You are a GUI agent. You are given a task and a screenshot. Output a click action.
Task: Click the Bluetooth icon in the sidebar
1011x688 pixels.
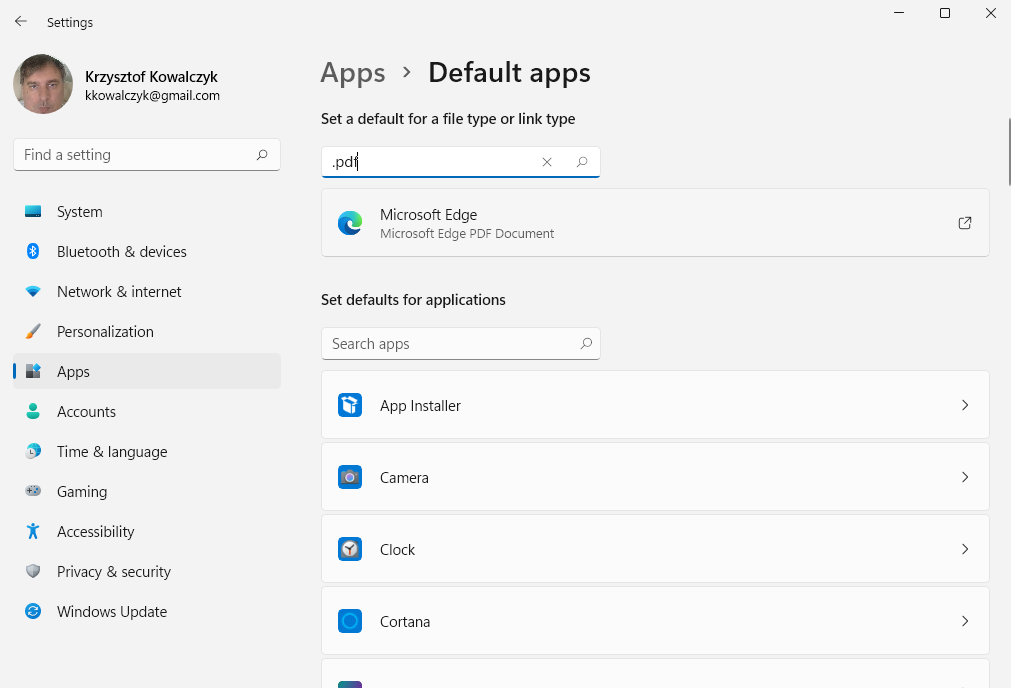[33, 251]
